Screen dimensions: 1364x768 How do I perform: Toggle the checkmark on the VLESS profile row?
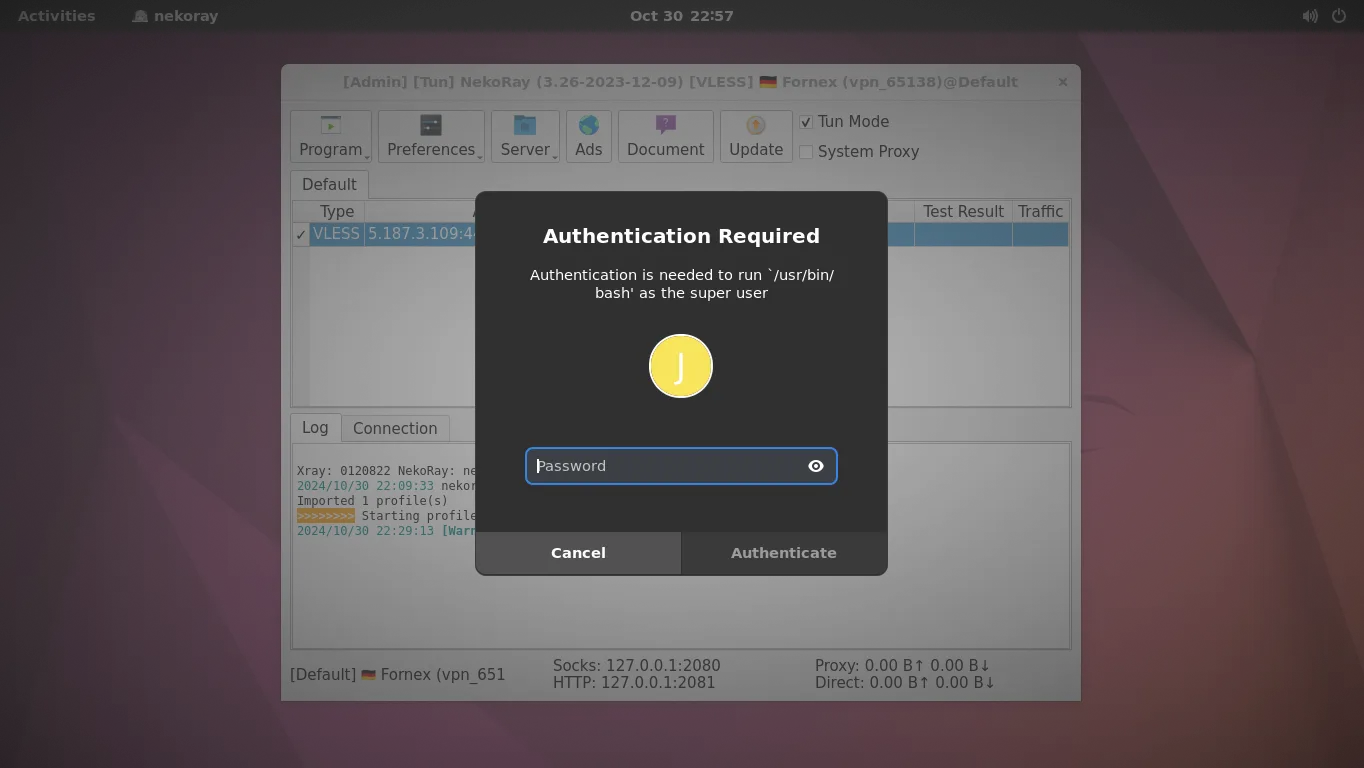pos(301,235)
